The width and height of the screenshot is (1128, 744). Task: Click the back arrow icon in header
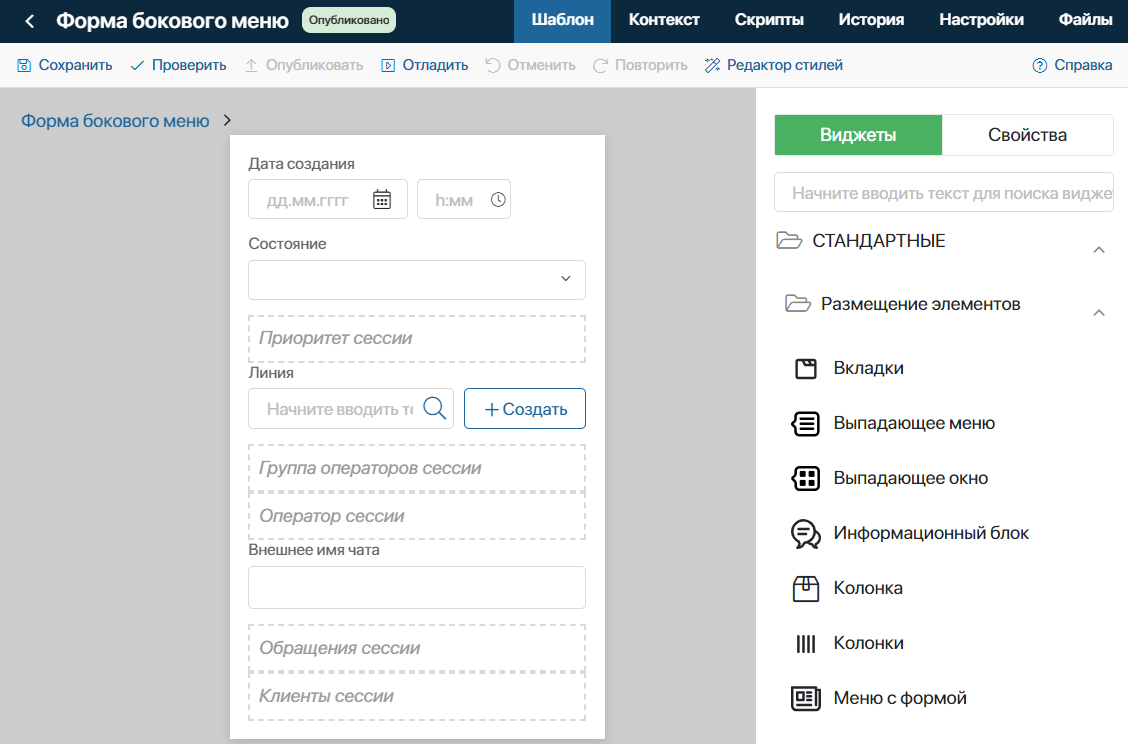pos(29,22)
